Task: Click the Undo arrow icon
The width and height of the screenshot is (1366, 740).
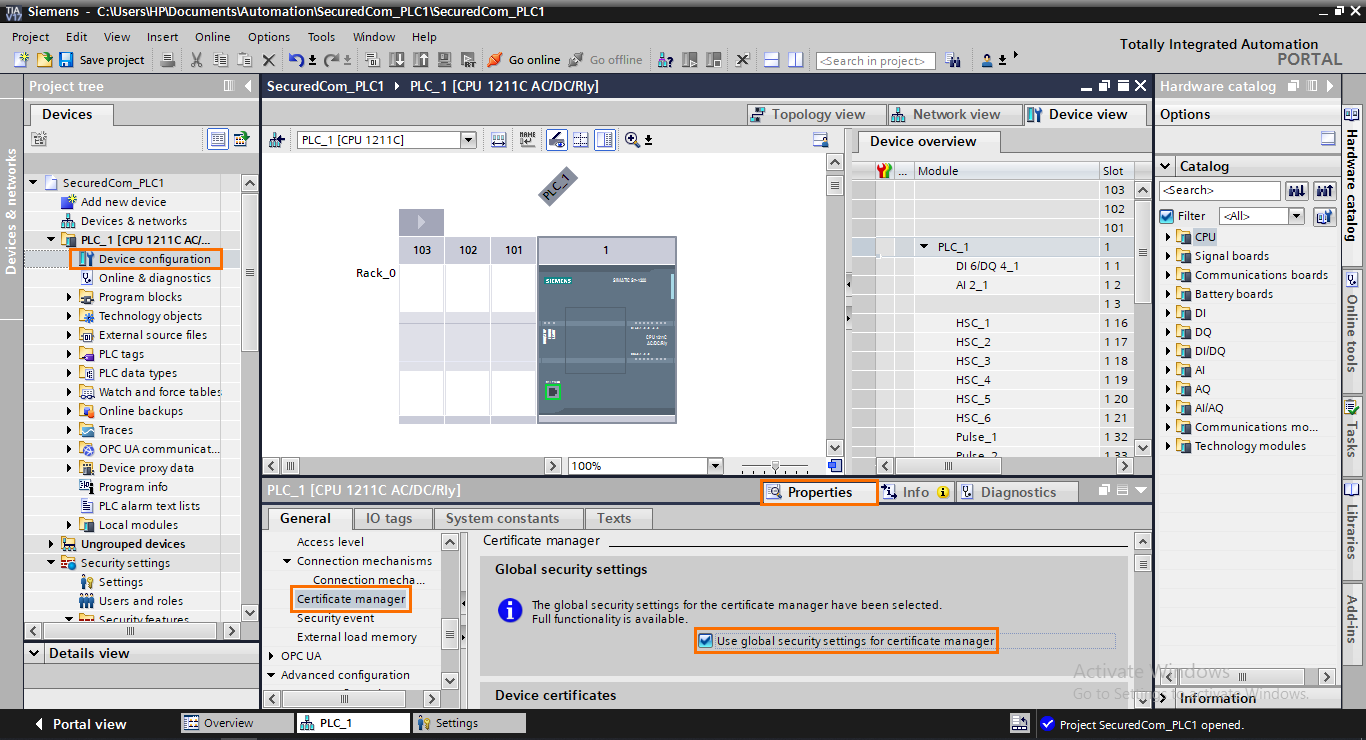Action: 298,60
